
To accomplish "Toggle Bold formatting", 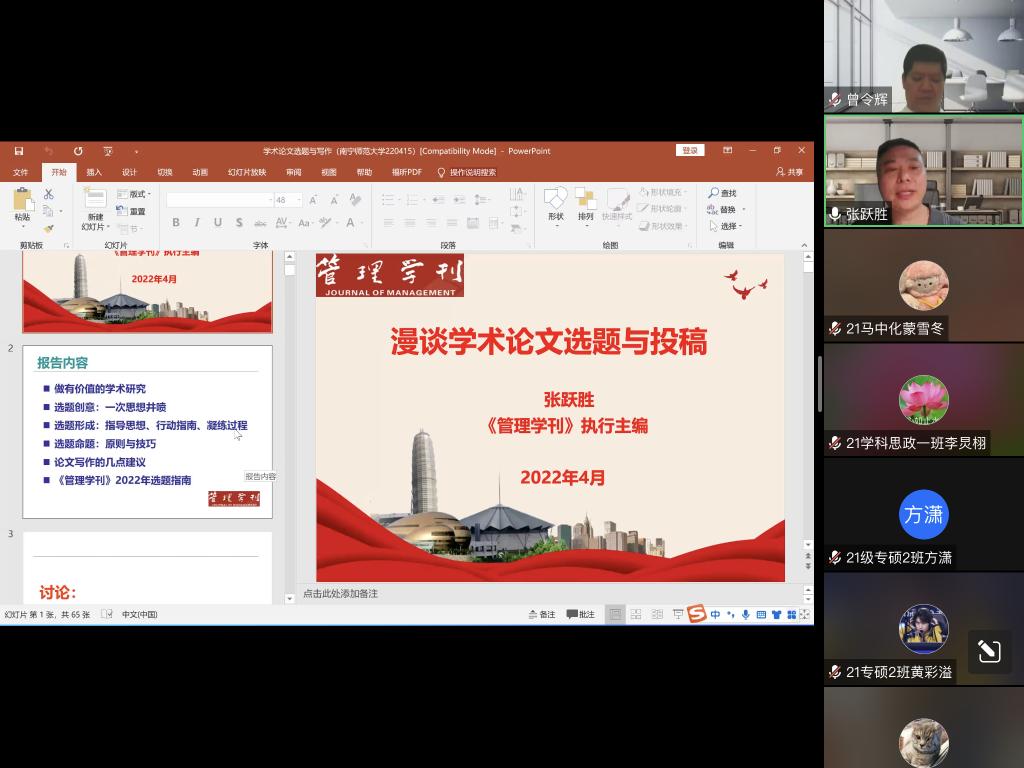I will pyautogui.click(x=176, y=223).
